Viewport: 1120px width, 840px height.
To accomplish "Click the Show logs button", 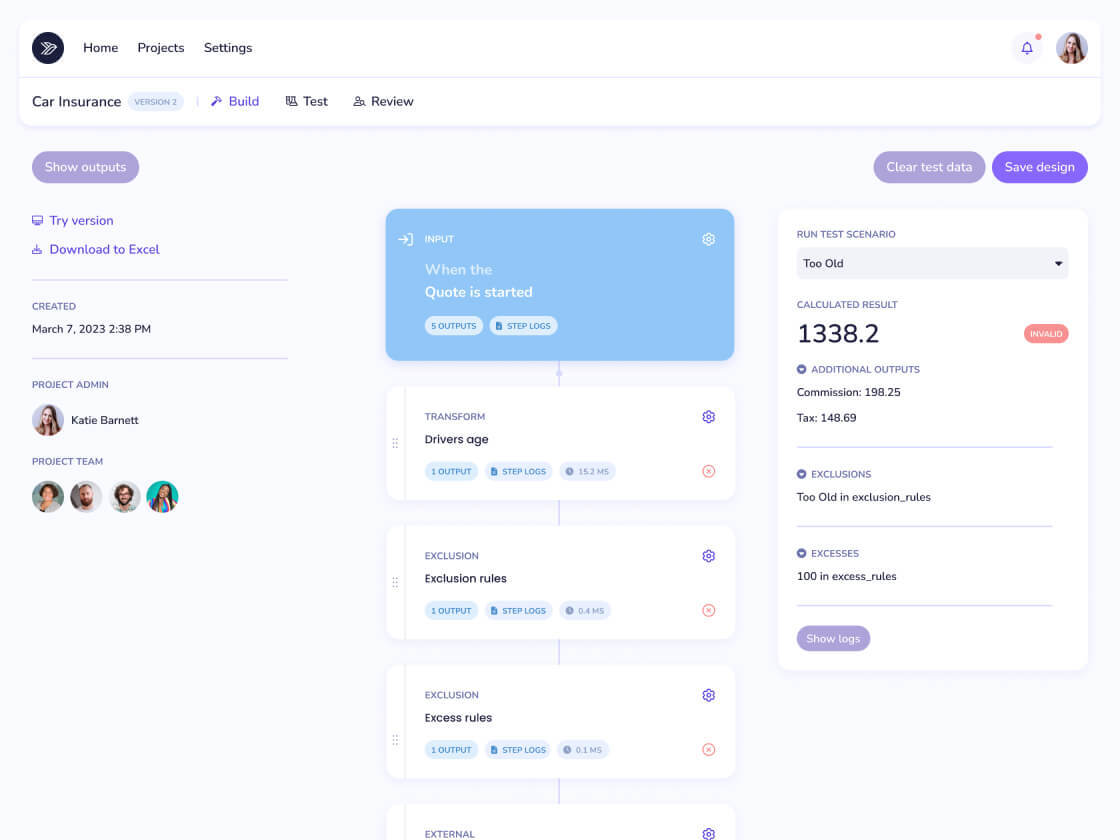I will tap(833, 638).
